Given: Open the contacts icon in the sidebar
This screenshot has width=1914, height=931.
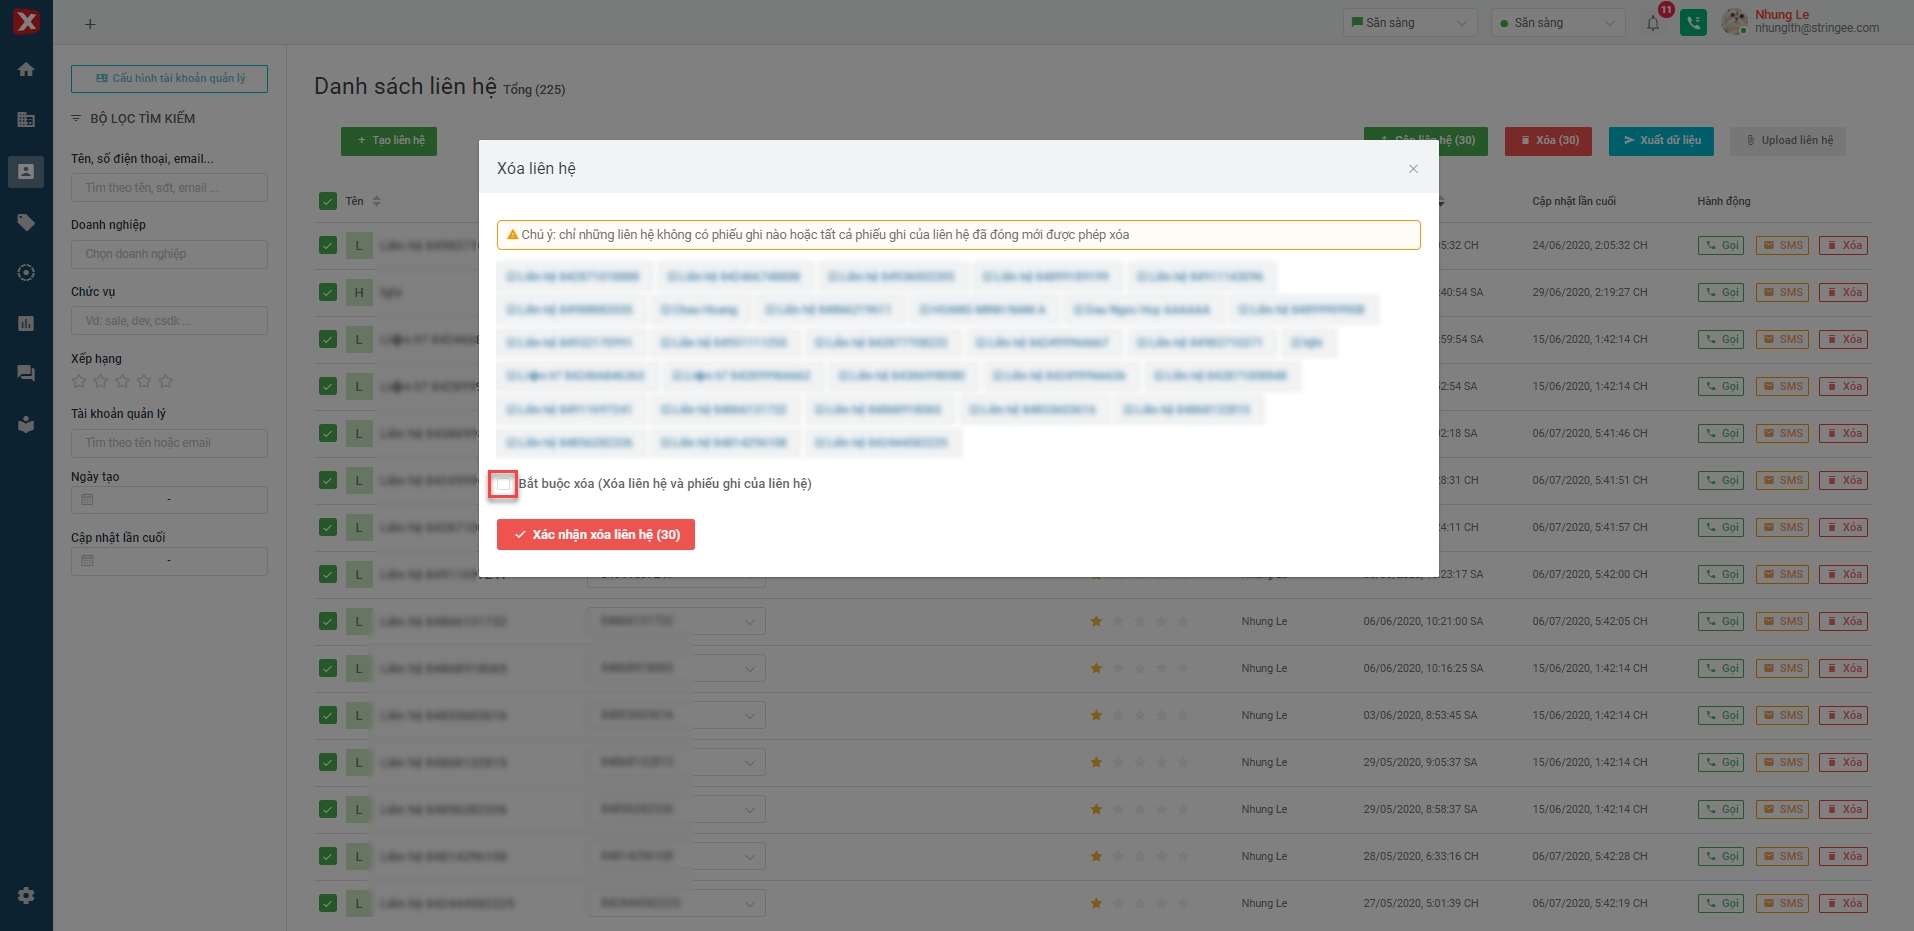Looking at the screenshot, I should [x=26, y=172].
